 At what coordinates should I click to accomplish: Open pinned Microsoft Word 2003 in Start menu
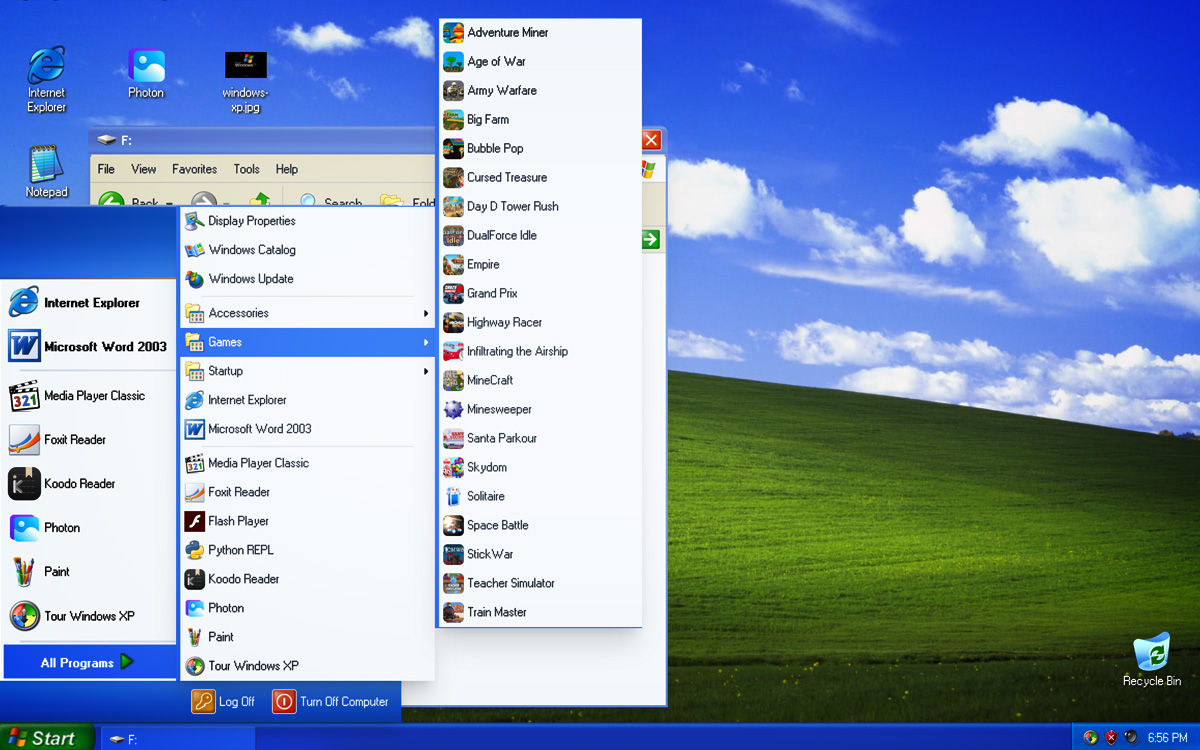coord(88,346)
